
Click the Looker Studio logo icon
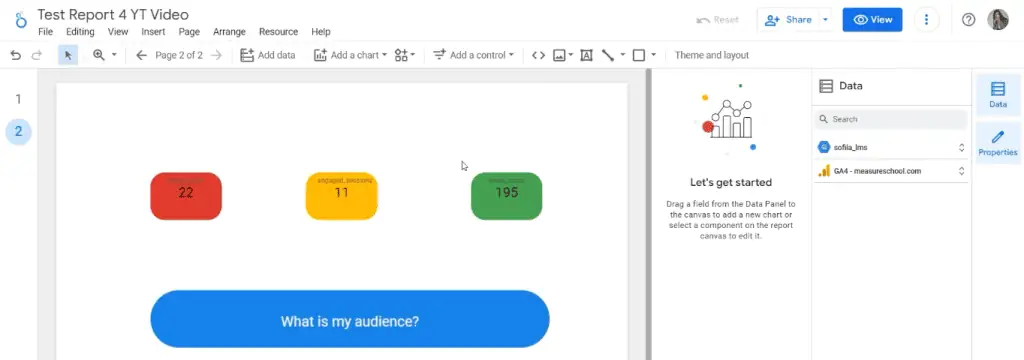pyautogui.click(x=21, y=20)
